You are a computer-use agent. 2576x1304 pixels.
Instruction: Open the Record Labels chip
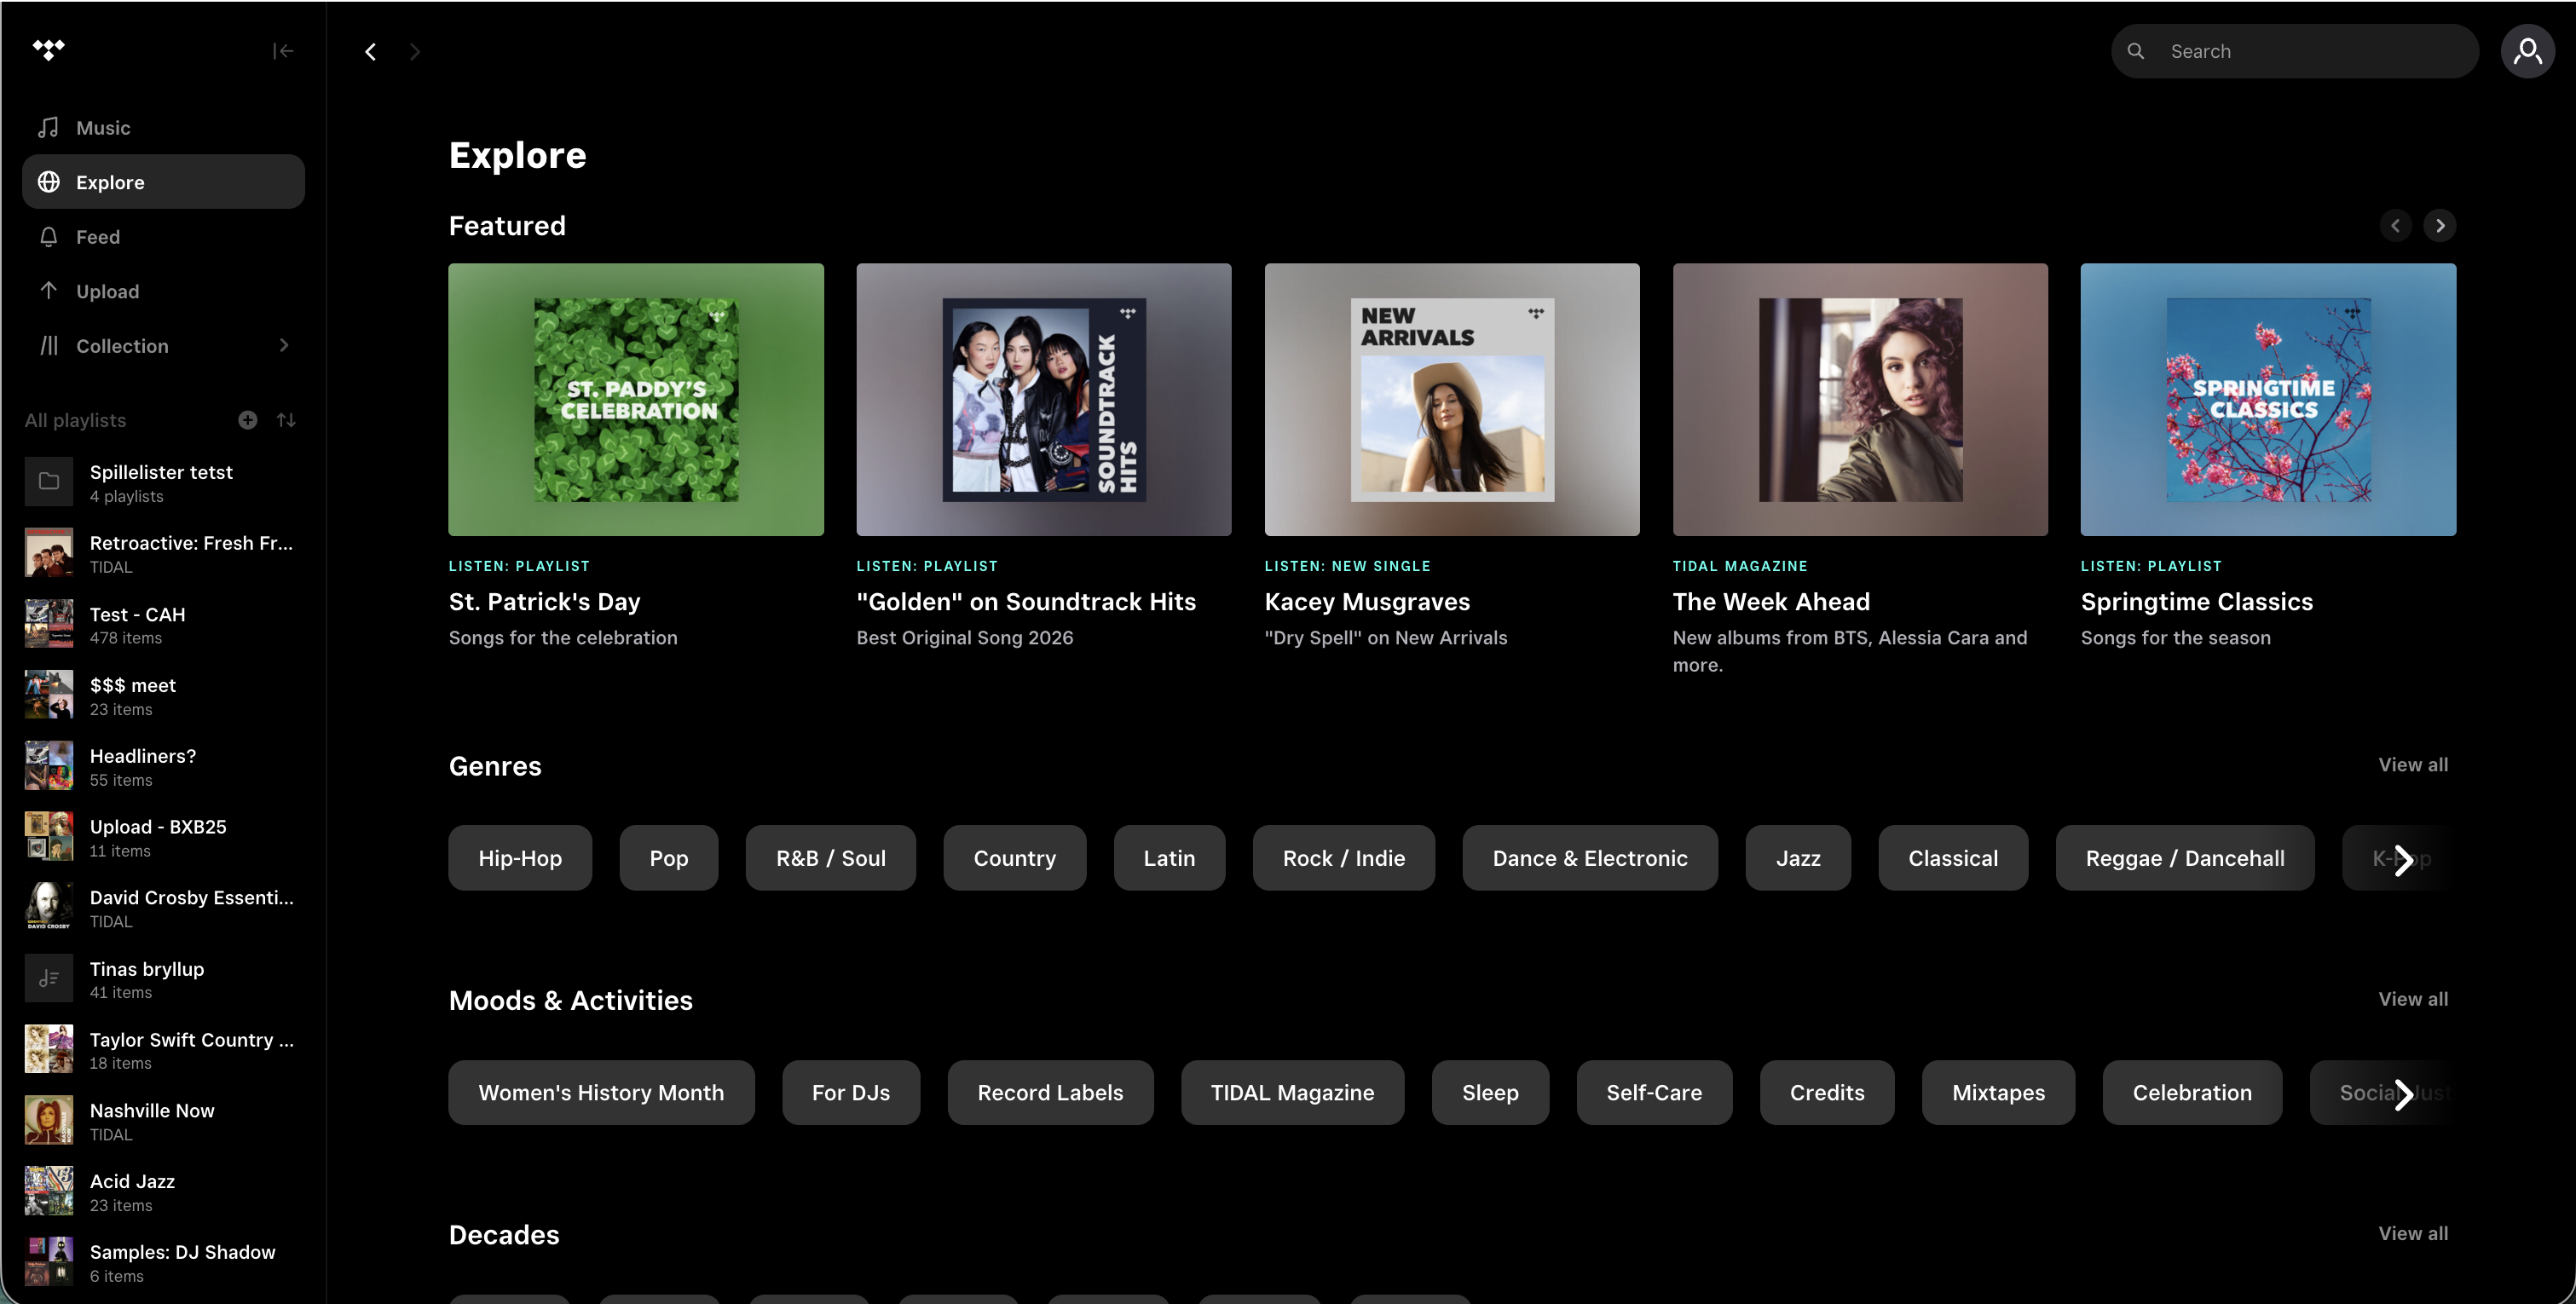[x=1050, y=1093]
